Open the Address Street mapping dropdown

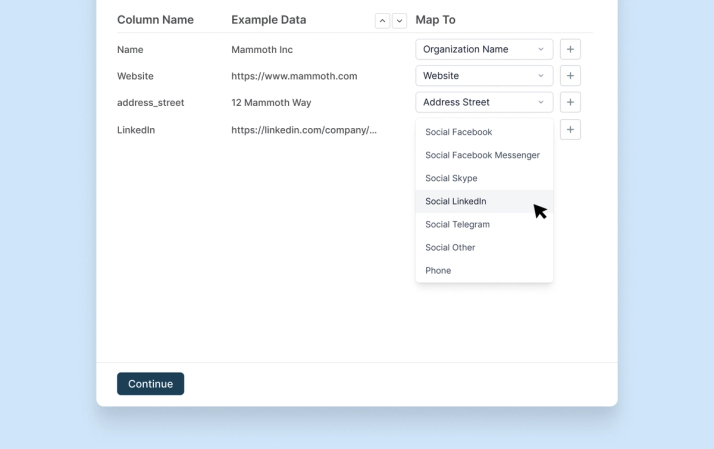point(484,102)
